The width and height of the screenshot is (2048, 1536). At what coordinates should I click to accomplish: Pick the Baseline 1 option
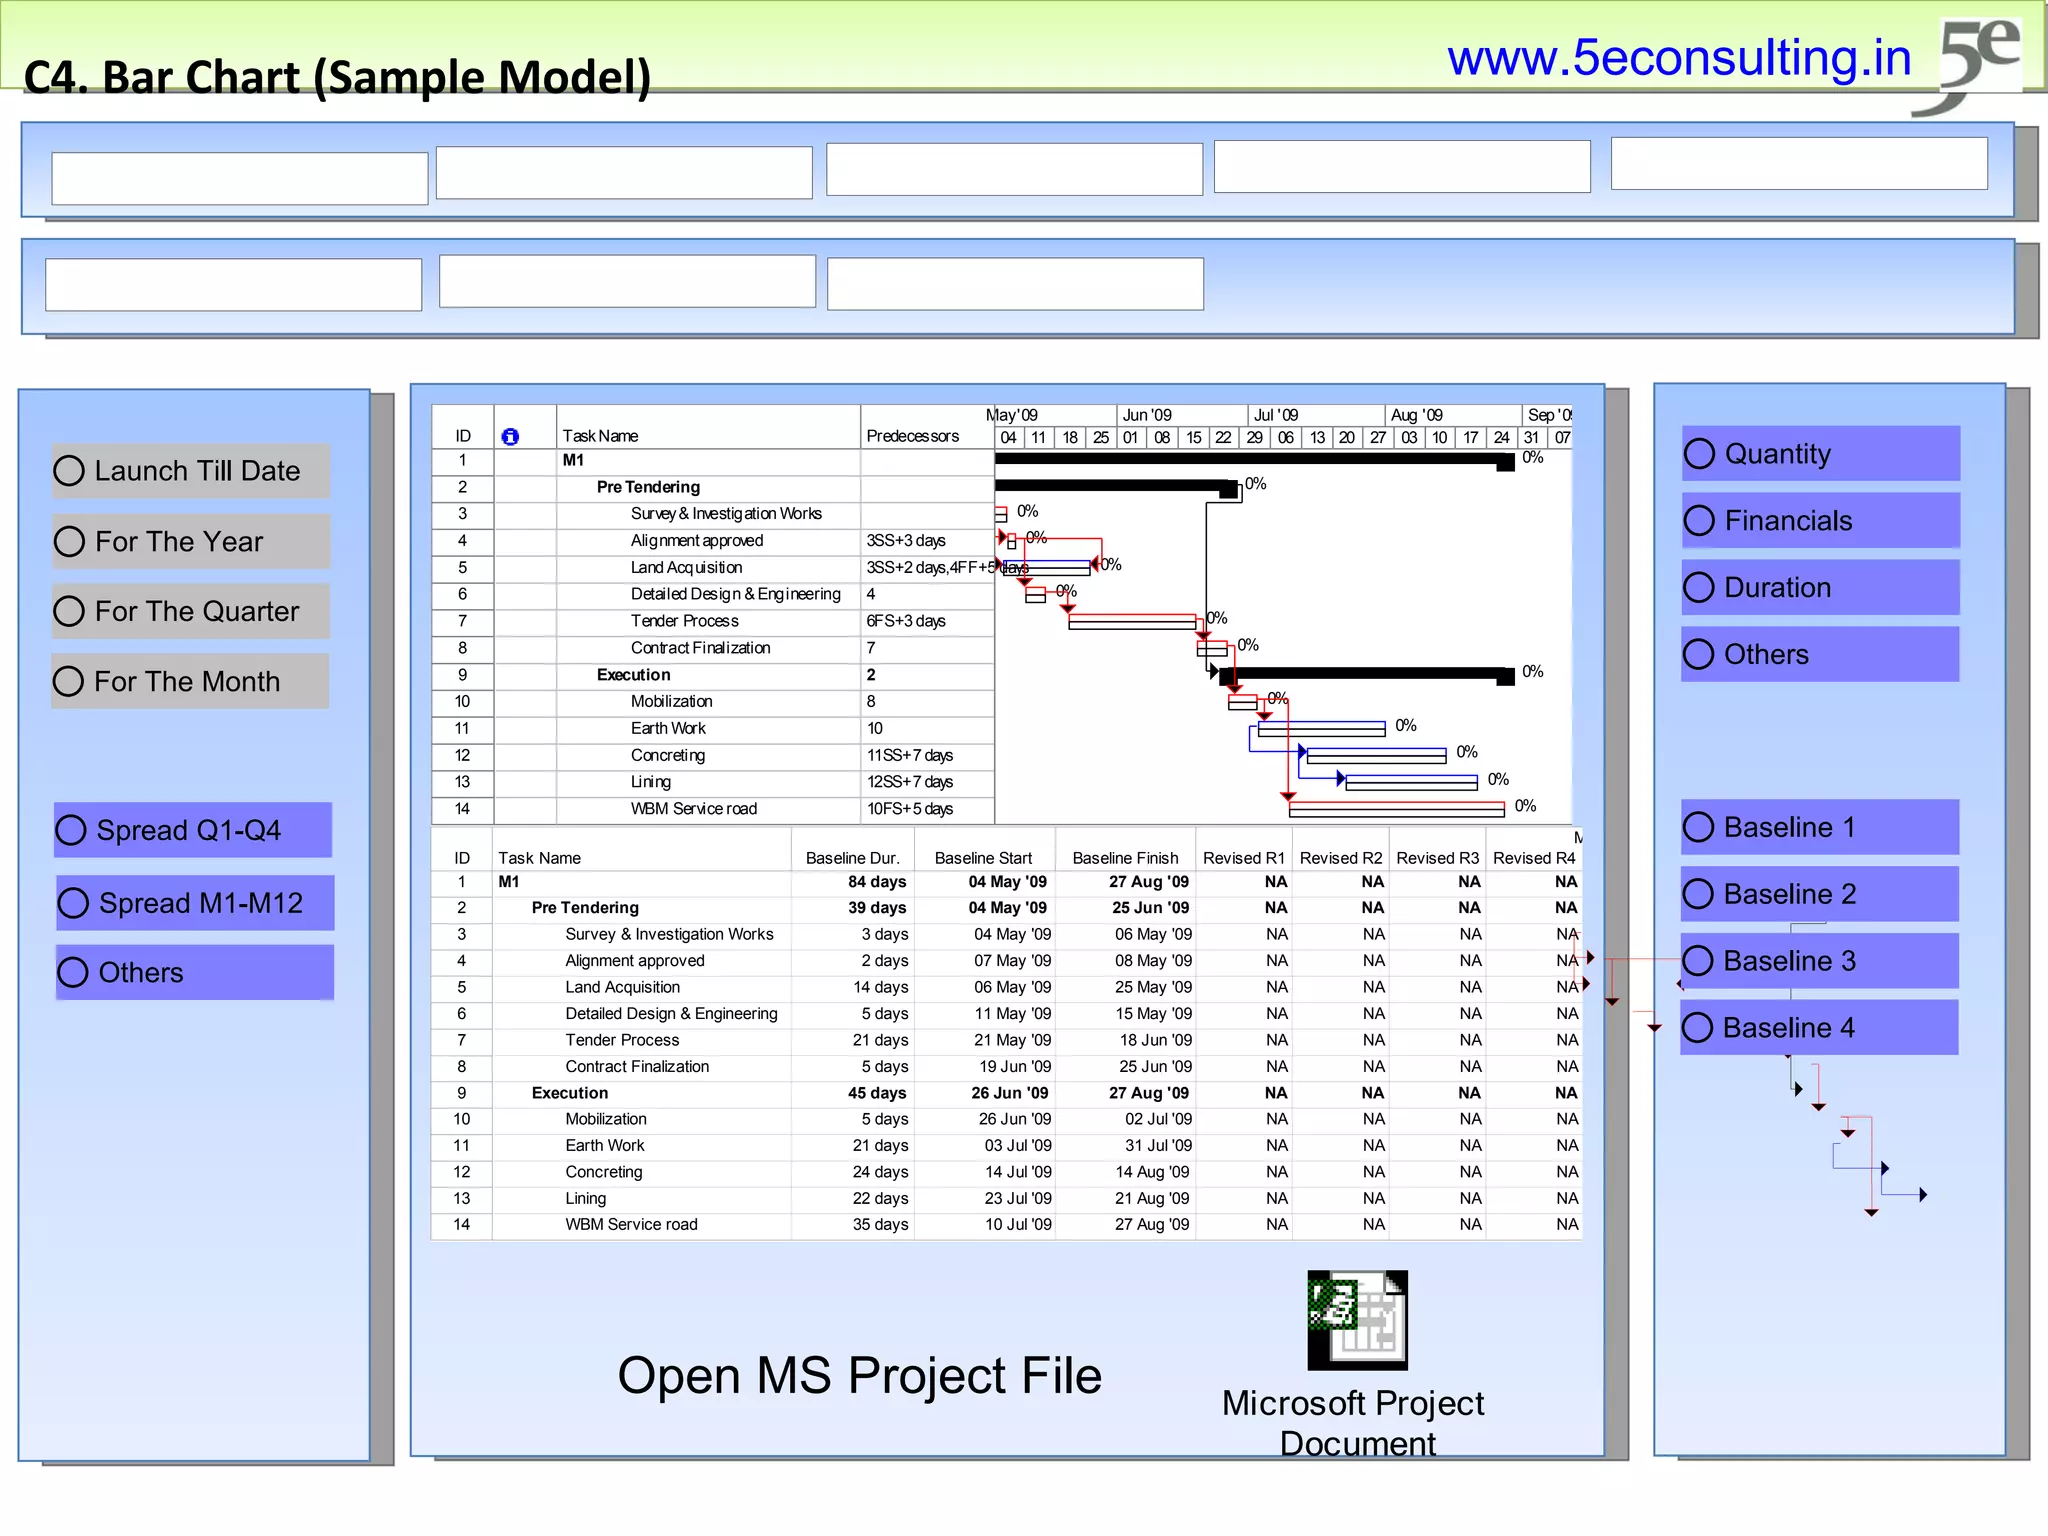1820,827
